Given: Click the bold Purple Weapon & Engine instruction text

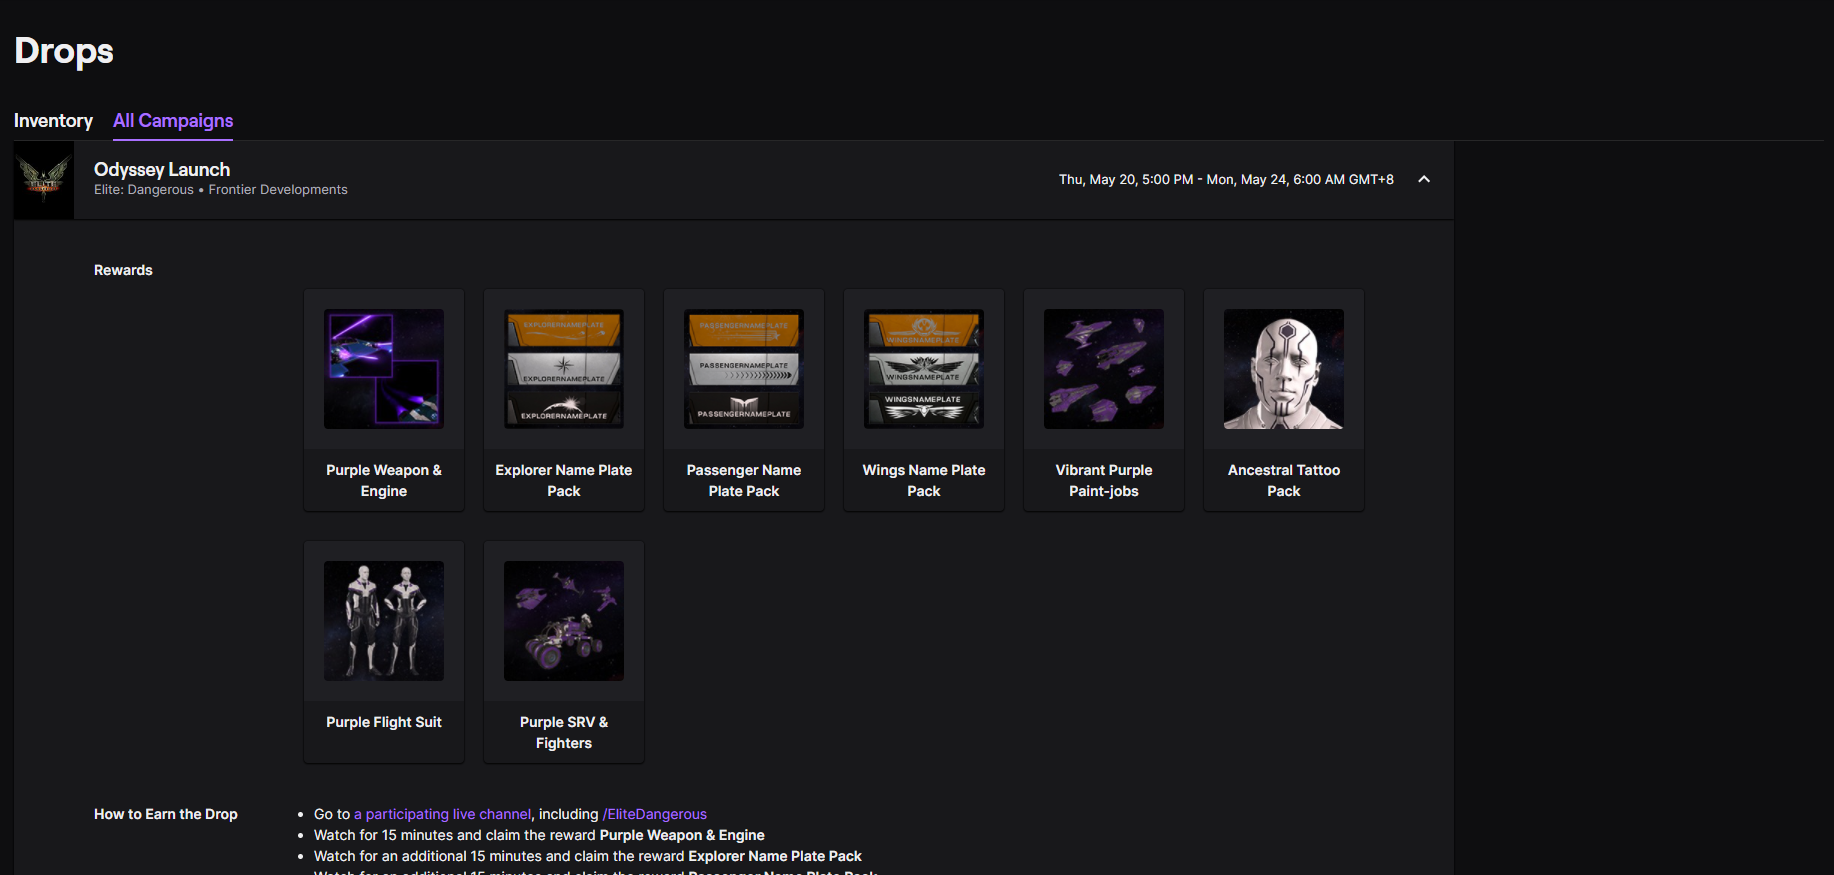Looking at the screenshot, I should 682,835.
